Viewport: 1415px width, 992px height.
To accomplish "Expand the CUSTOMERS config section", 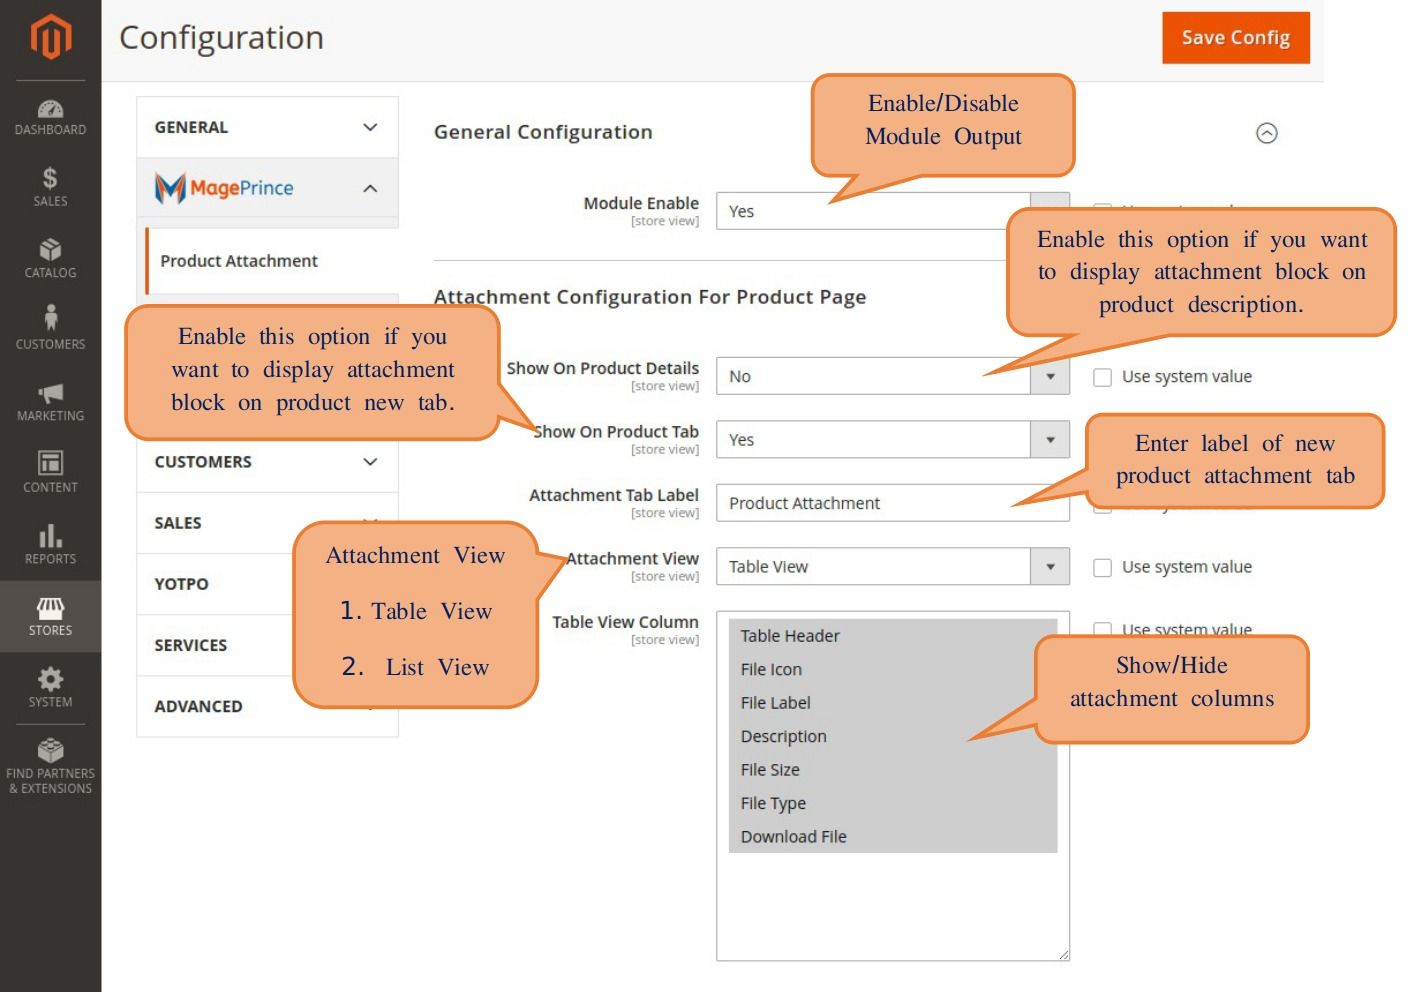I will coord(267,462).
